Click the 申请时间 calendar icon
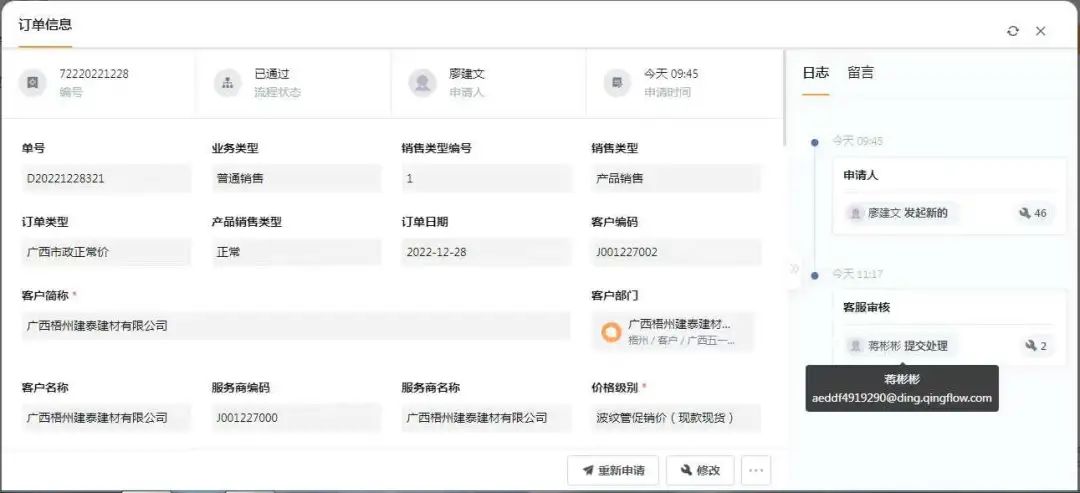1080x493 pixels. tap(617, 83)
